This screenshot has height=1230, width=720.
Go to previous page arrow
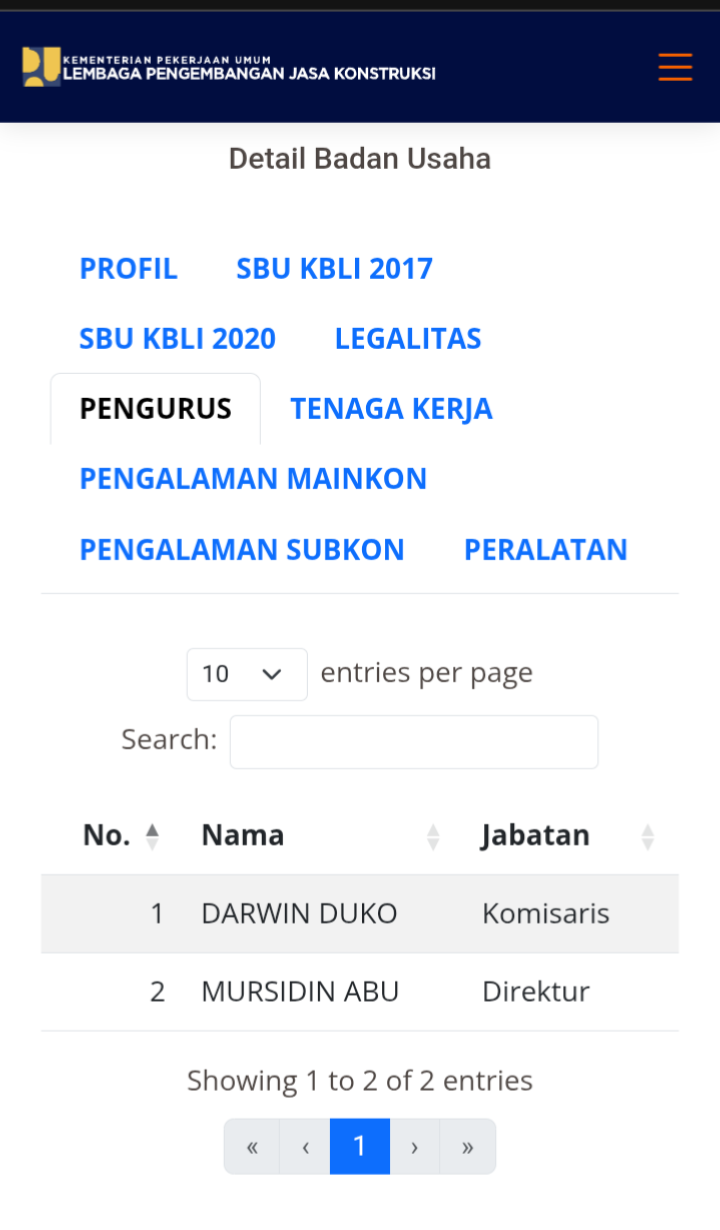click(305, 1147)
